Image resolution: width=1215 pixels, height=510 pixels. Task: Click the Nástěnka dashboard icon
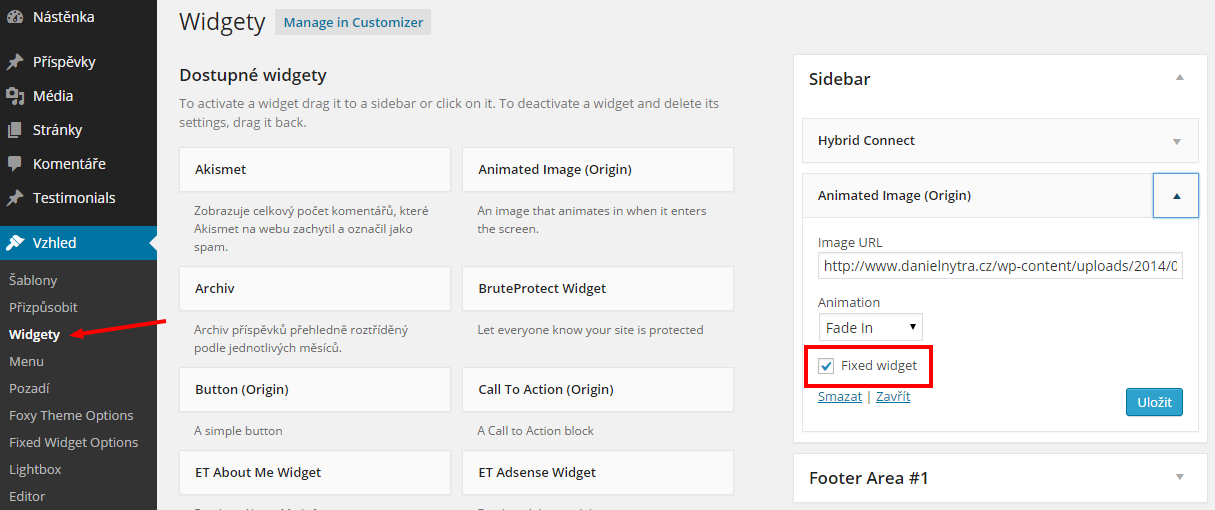[15, 17]
